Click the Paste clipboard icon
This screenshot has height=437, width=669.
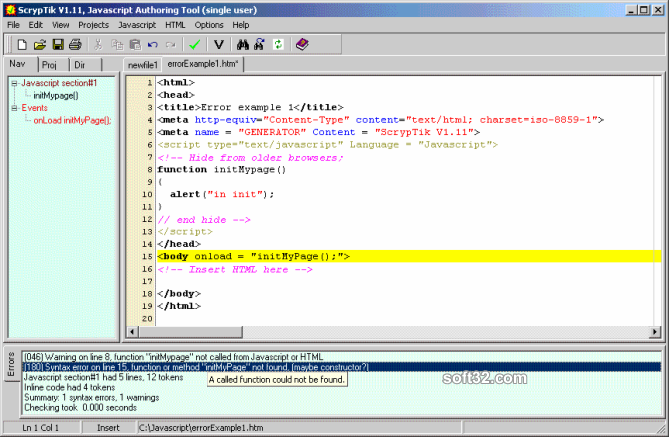[x=135, y=44]
